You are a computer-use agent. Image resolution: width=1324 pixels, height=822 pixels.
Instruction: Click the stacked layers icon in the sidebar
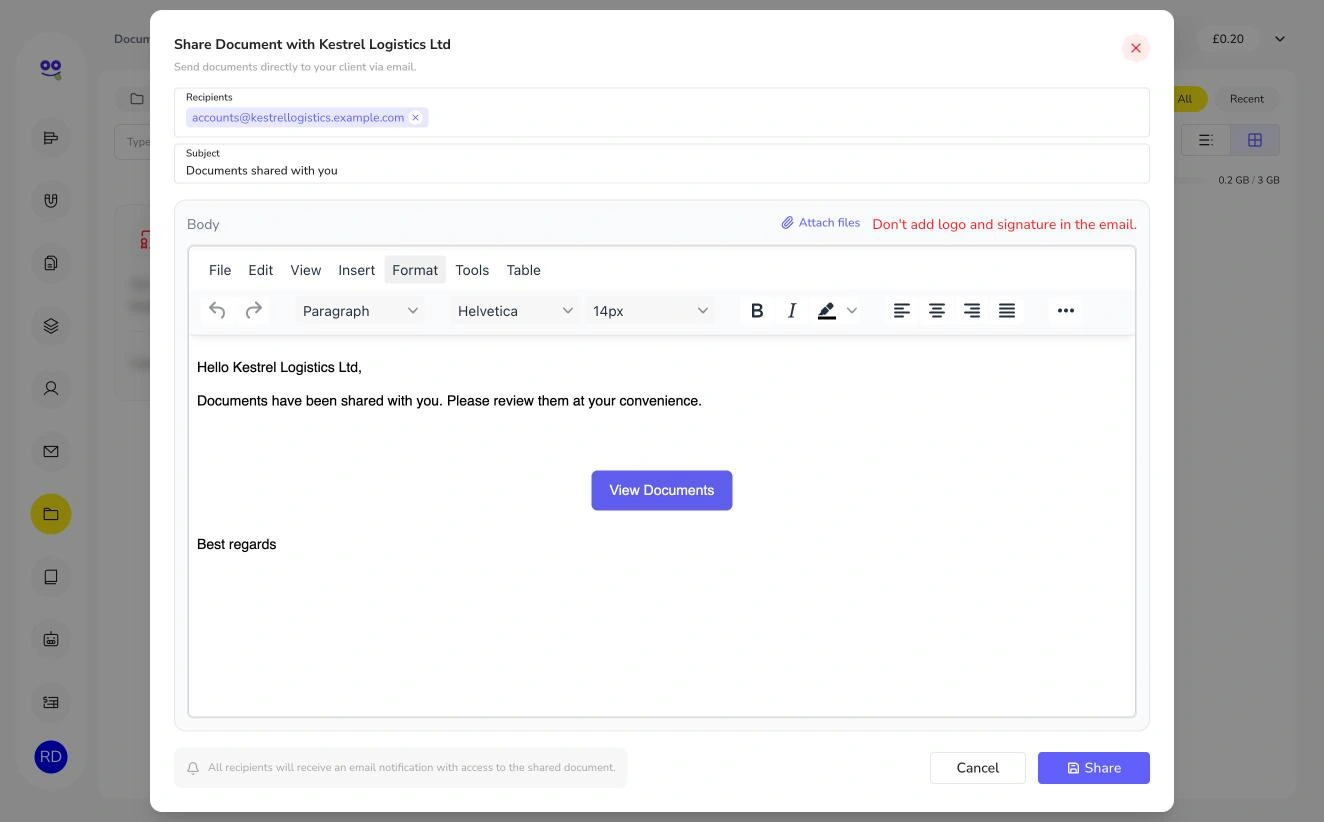(51, 326)
